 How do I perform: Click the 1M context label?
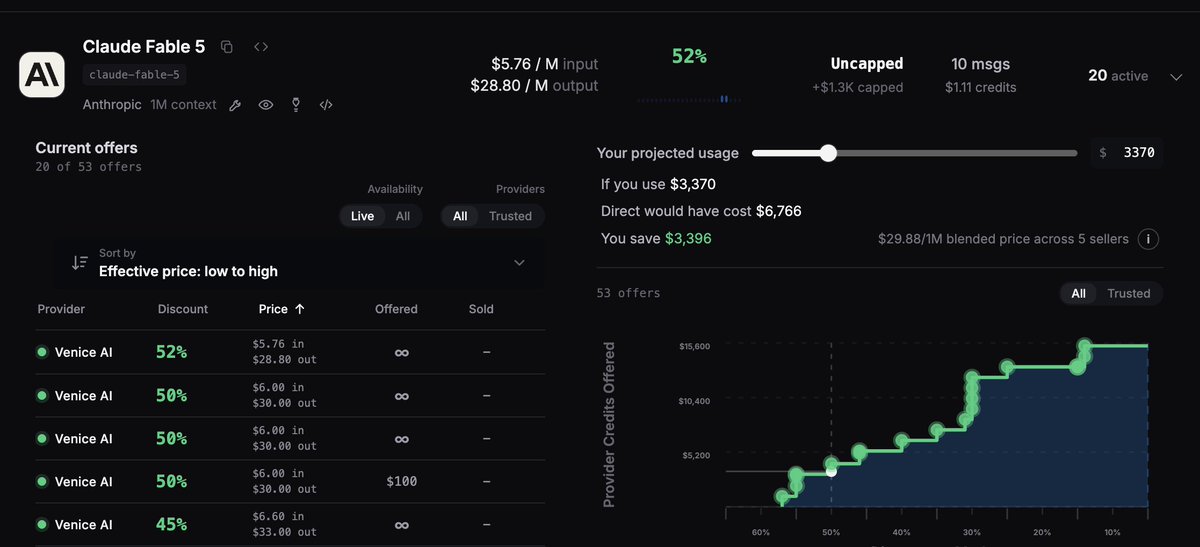click(183, 105)
